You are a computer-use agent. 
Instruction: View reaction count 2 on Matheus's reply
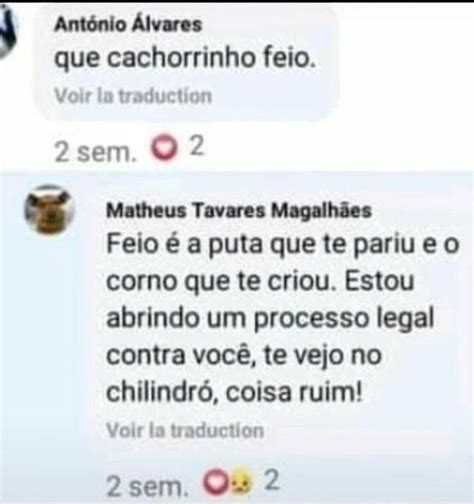click(272, 480)
